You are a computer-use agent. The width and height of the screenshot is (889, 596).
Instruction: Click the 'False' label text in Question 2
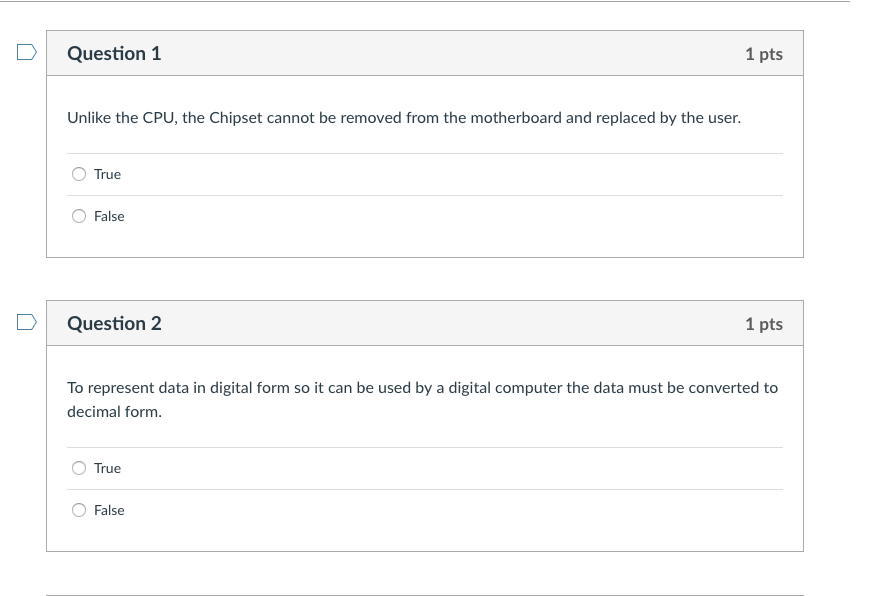click(109, 510)
